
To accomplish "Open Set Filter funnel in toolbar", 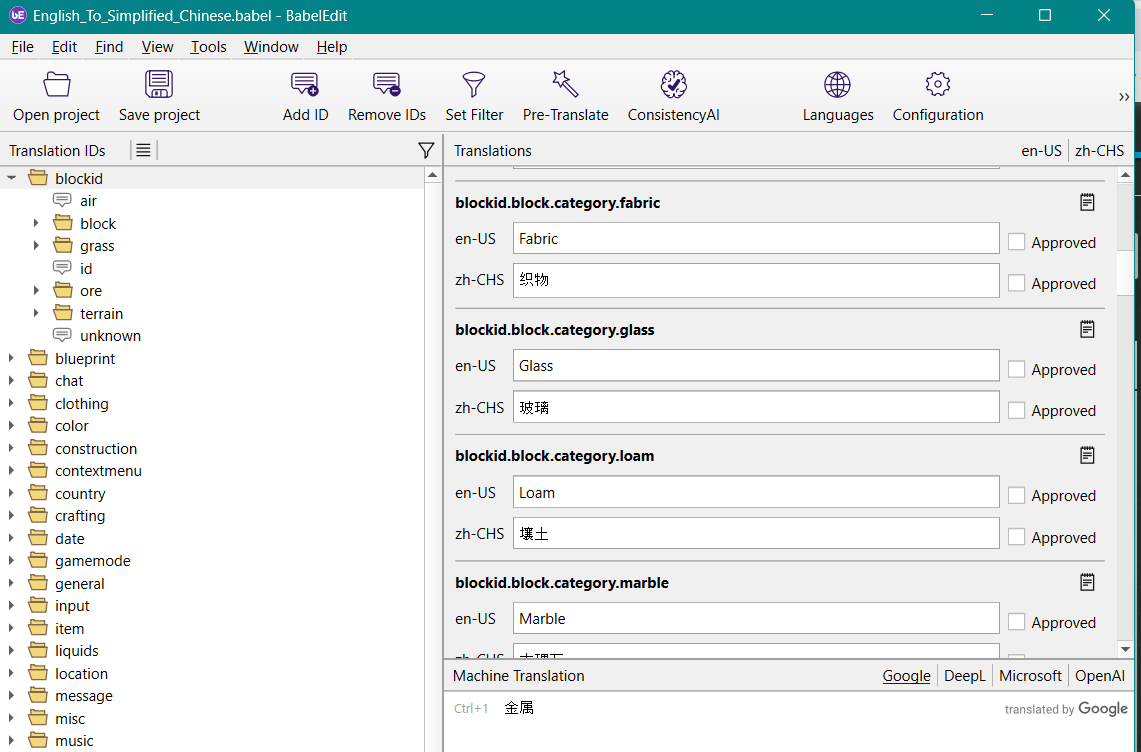I will point(474,85).
